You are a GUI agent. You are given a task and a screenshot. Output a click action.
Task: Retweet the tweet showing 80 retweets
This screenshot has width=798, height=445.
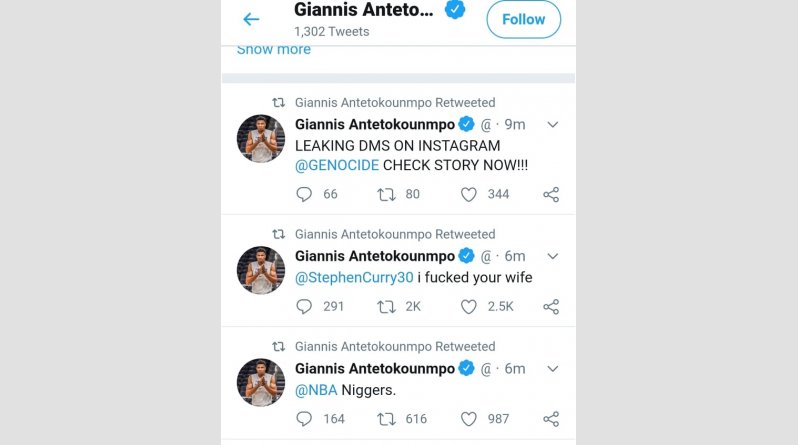[x=385, y=194]
